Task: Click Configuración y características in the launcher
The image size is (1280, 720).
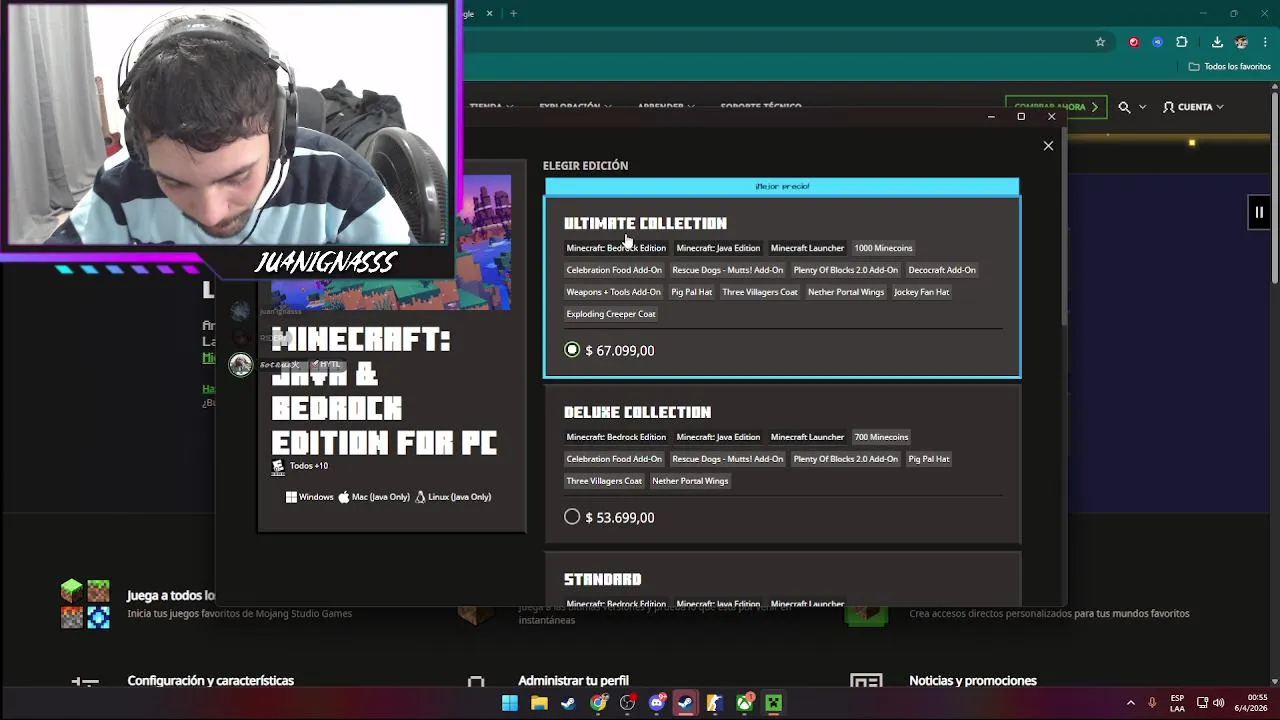Action: [210, 680]
